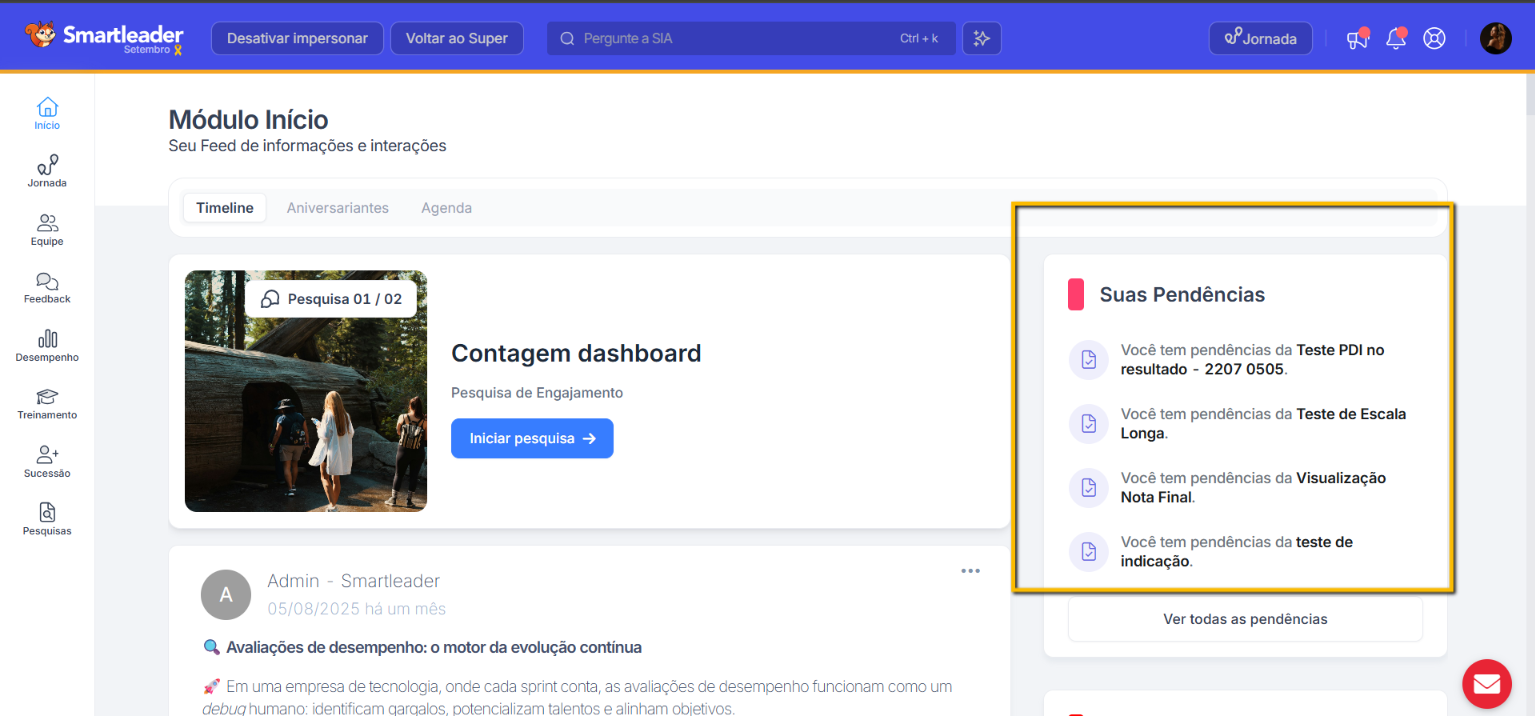Open the notifications bell

point(1395,39)
